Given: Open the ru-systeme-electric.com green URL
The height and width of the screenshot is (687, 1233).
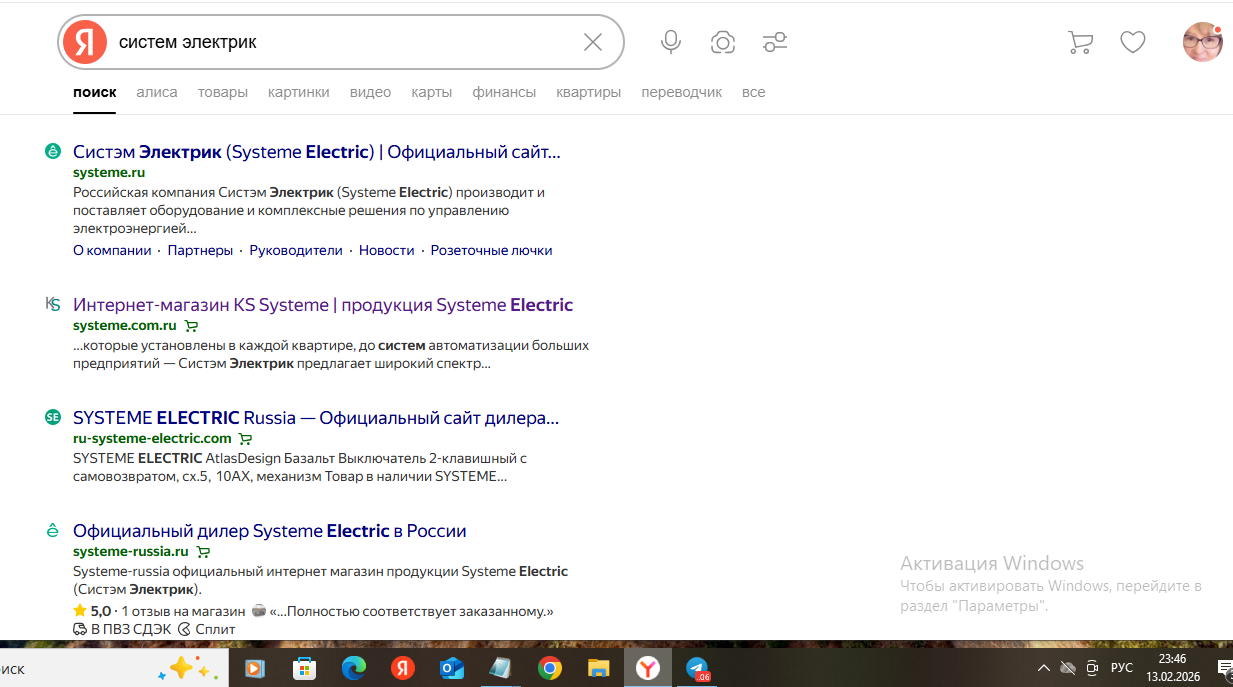Looking at the screenshot, I should click(x=152, y=439).
